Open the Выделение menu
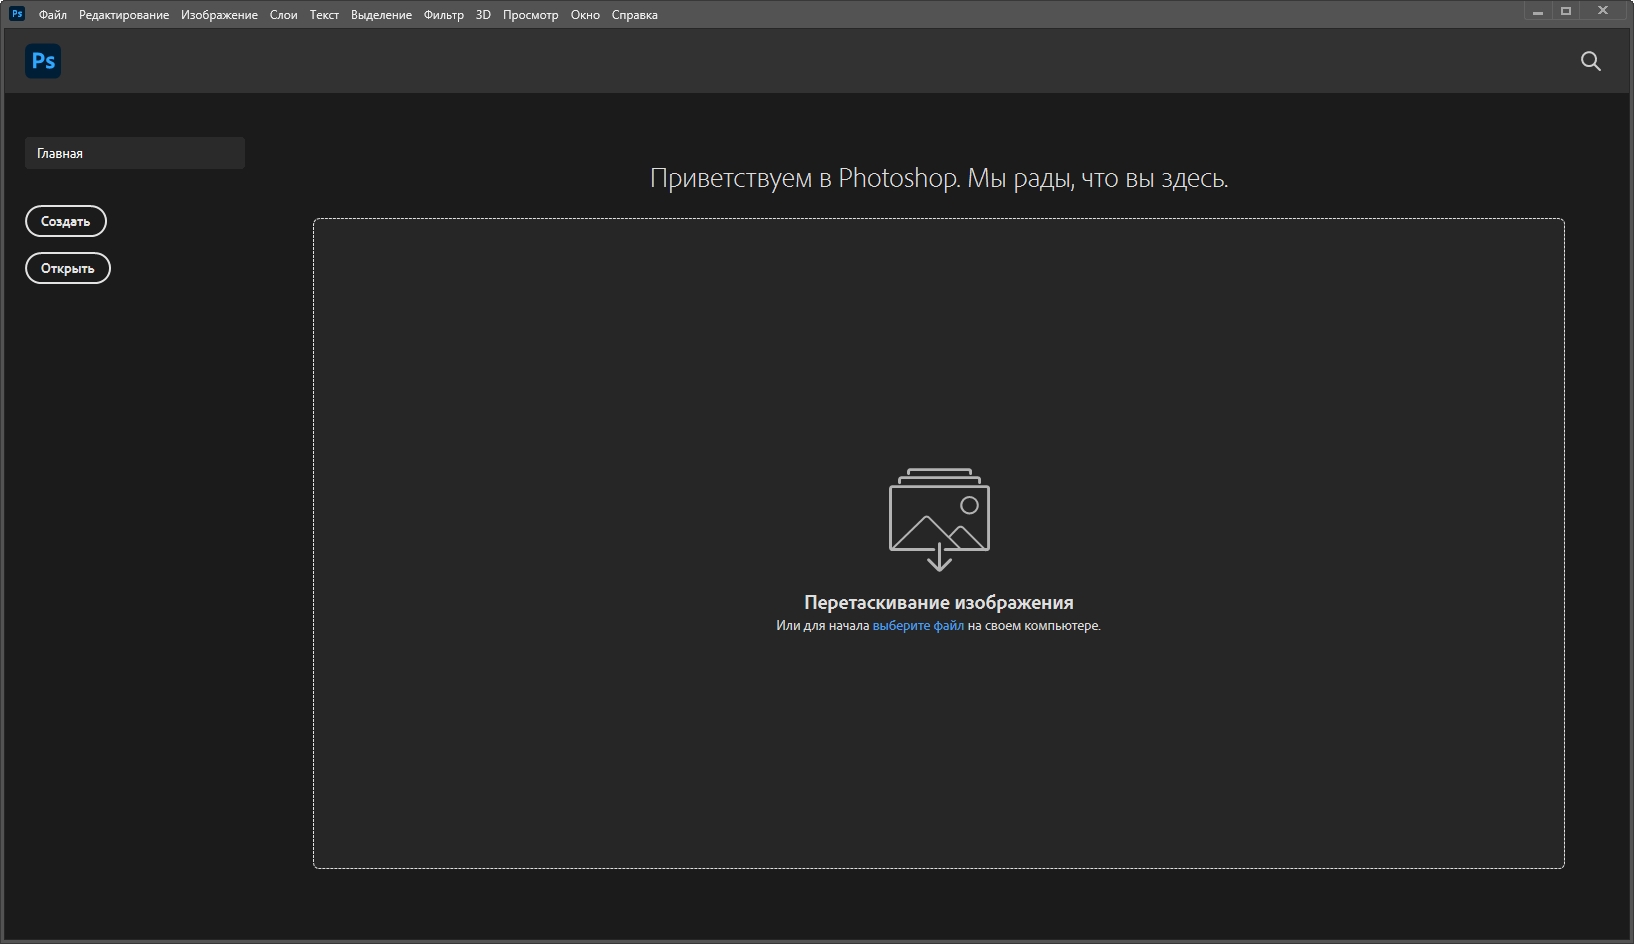The image size is (1635, 945). click(381, 15)
